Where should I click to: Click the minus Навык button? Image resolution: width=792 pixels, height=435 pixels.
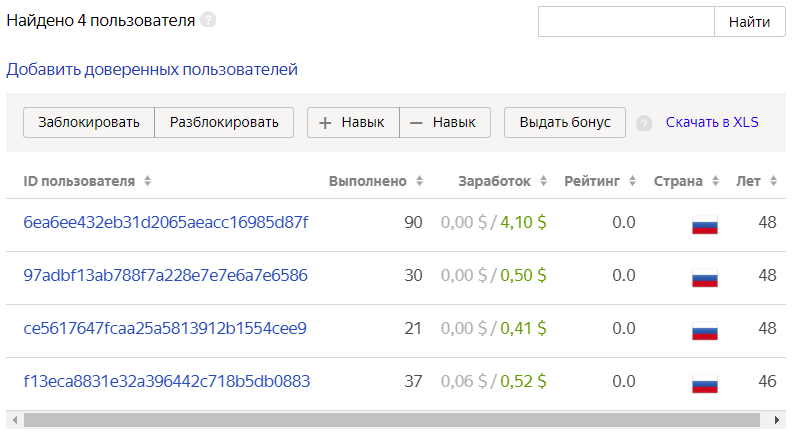click(445, 122)
